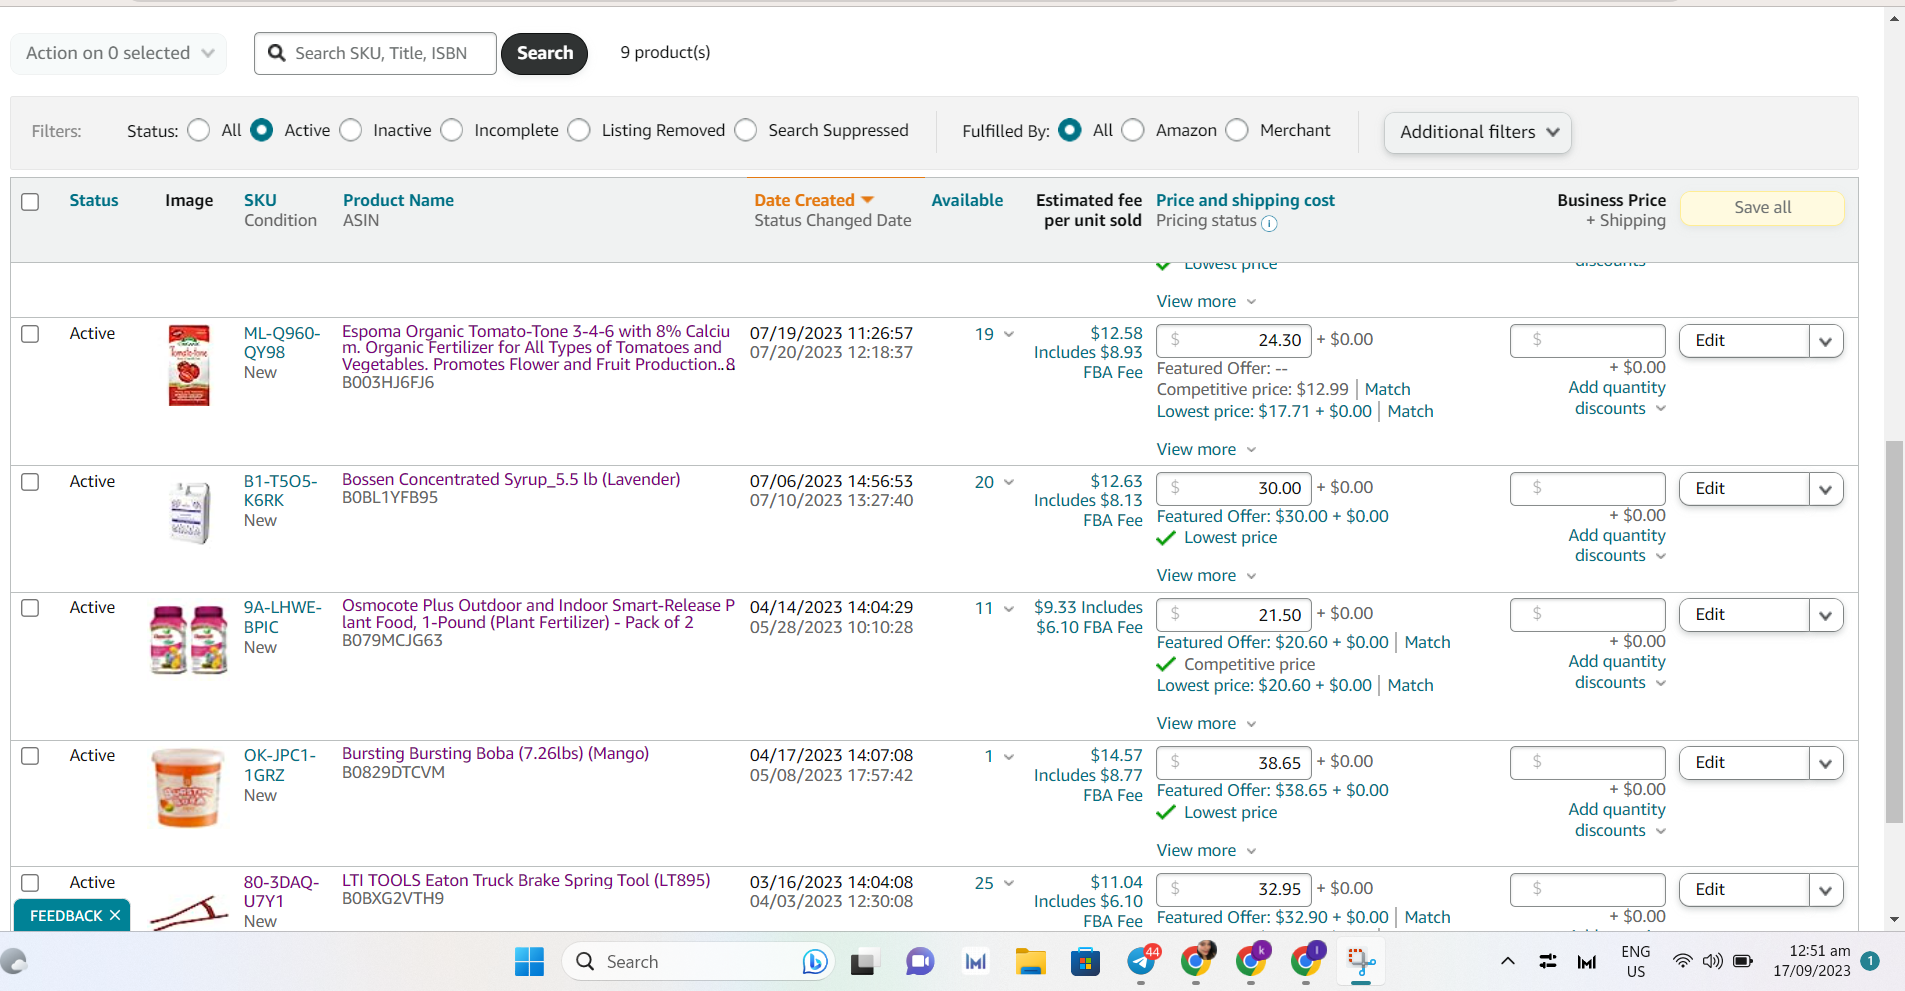Choose the Inactive status filter
Image resolution: width=1905 pixels, height=991 pixels.
tap(351, 130)
